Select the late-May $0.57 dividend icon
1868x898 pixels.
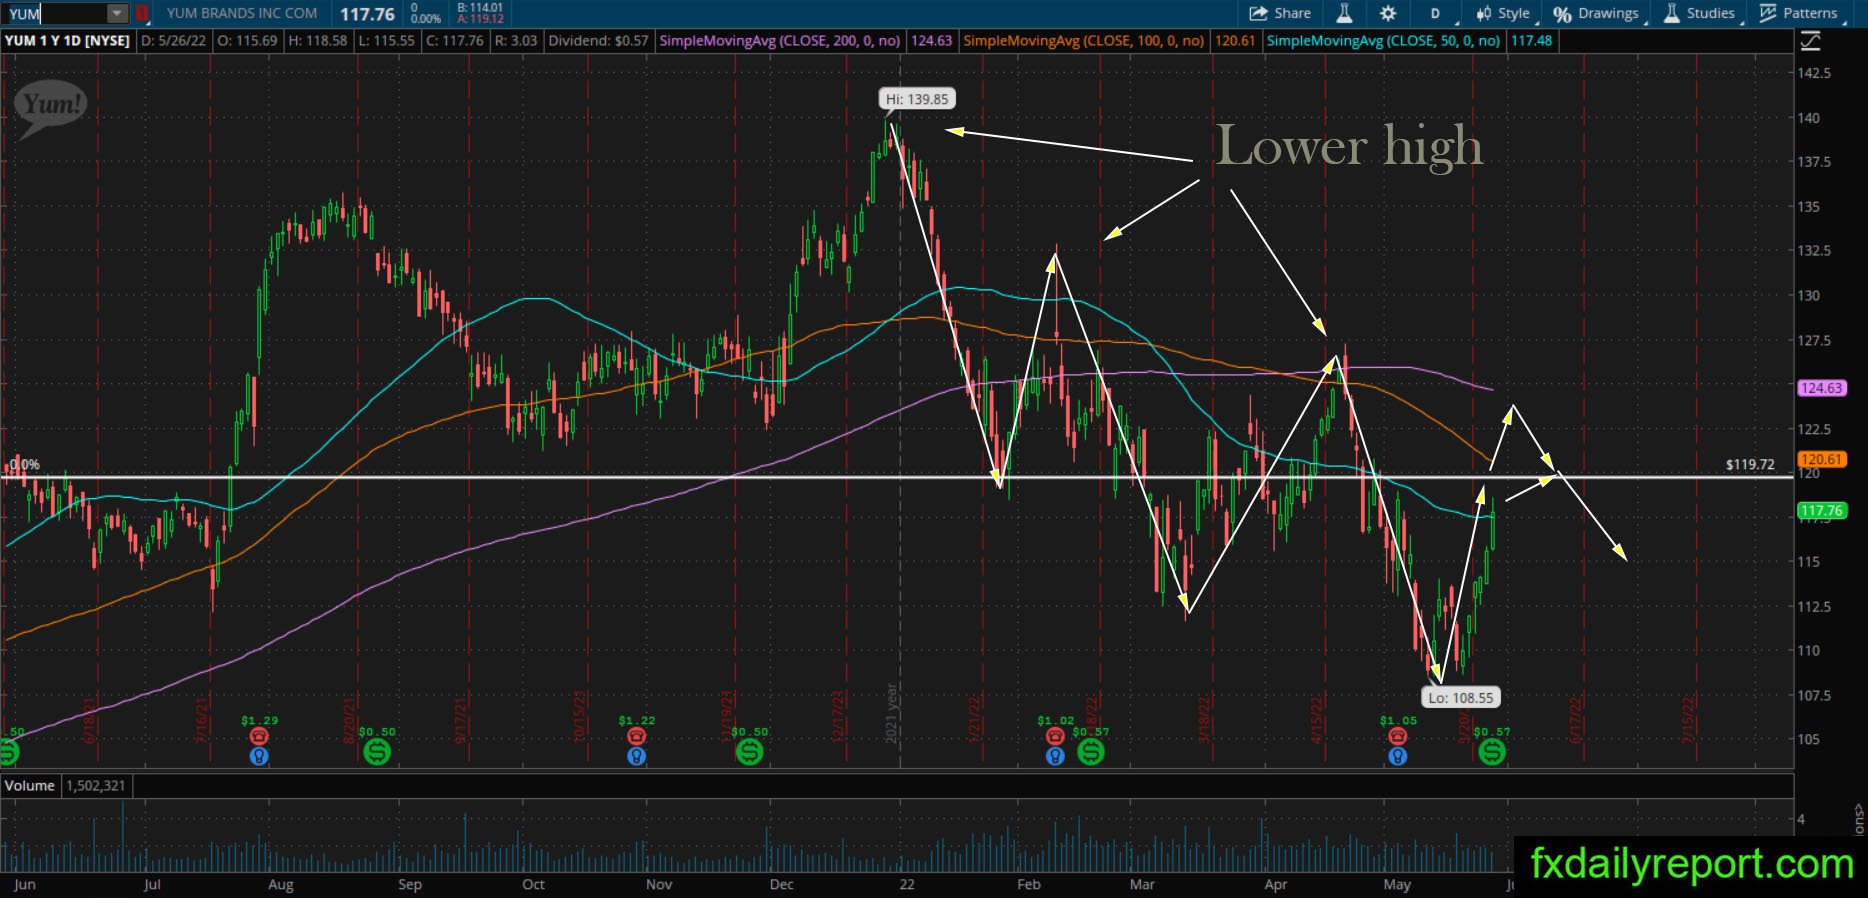1492,751
